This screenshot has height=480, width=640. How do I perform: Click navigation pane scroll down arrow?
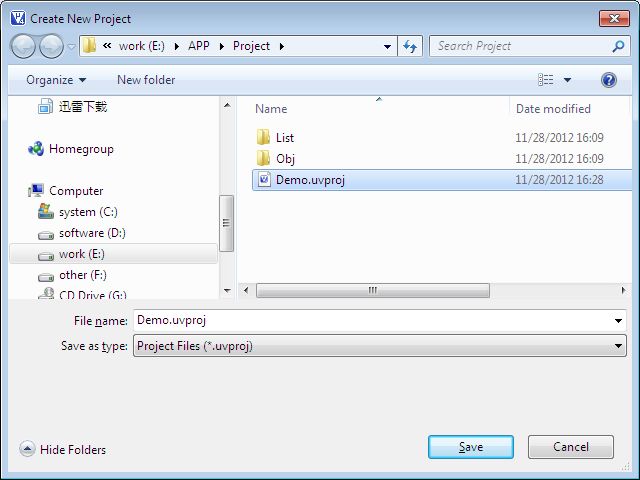click(227, 291)
